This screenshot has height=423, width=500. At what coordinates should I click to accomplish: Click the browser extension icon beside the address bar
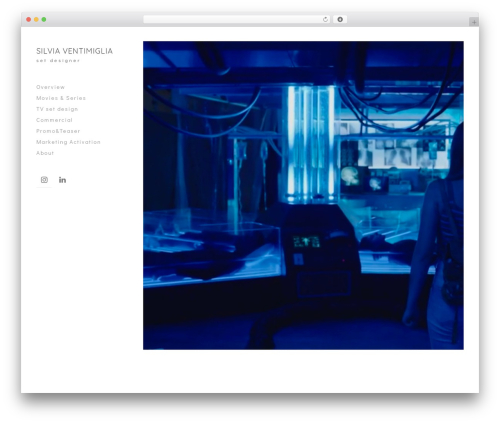340,20
